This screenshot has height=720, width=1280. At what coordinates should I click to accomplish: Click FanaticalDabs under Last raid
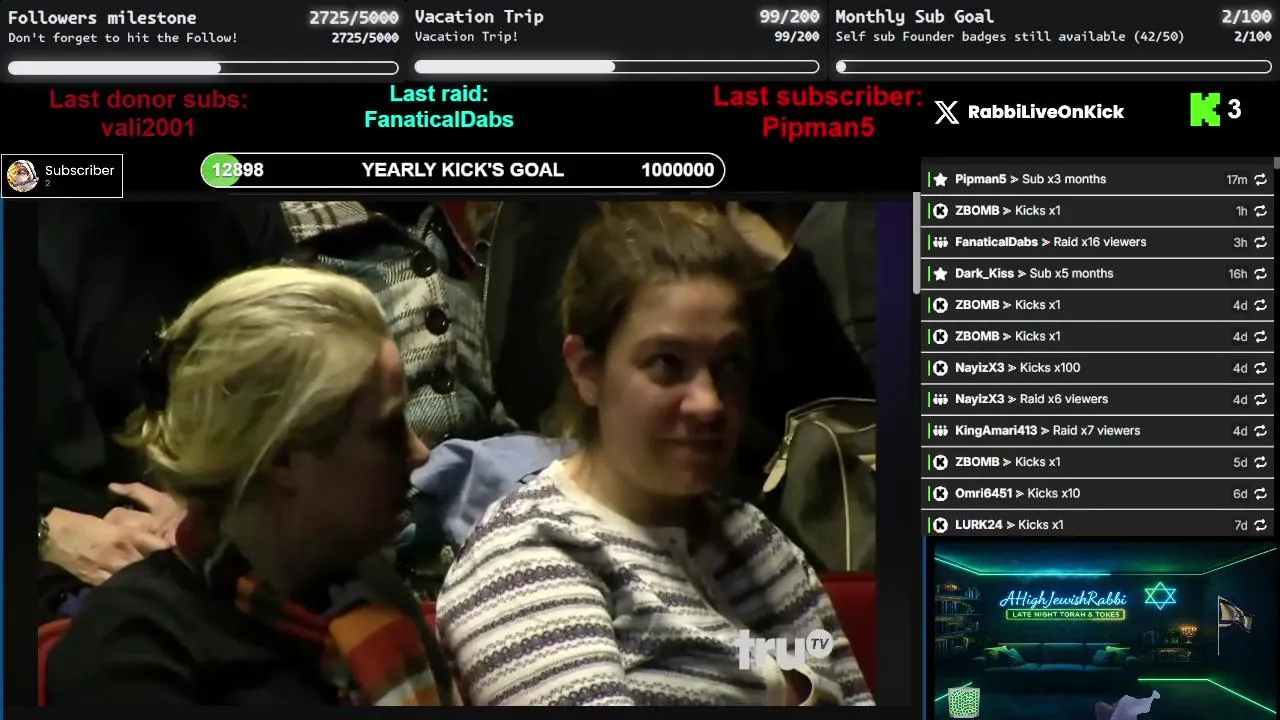pos(439,120)
